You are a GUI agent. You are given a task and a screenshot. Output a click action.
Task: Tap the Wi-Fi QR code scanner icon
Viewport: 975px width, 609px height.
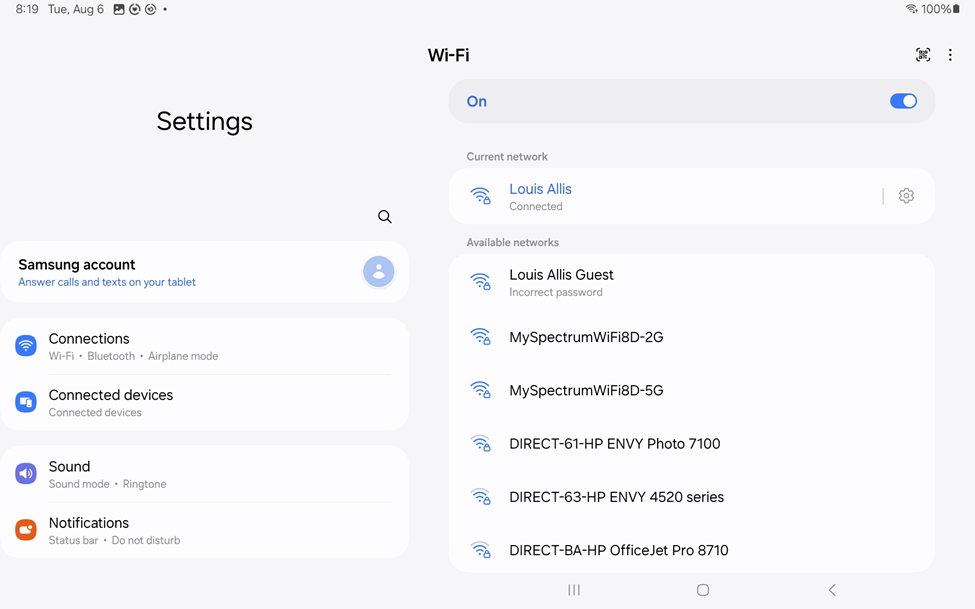pos(923,55)
